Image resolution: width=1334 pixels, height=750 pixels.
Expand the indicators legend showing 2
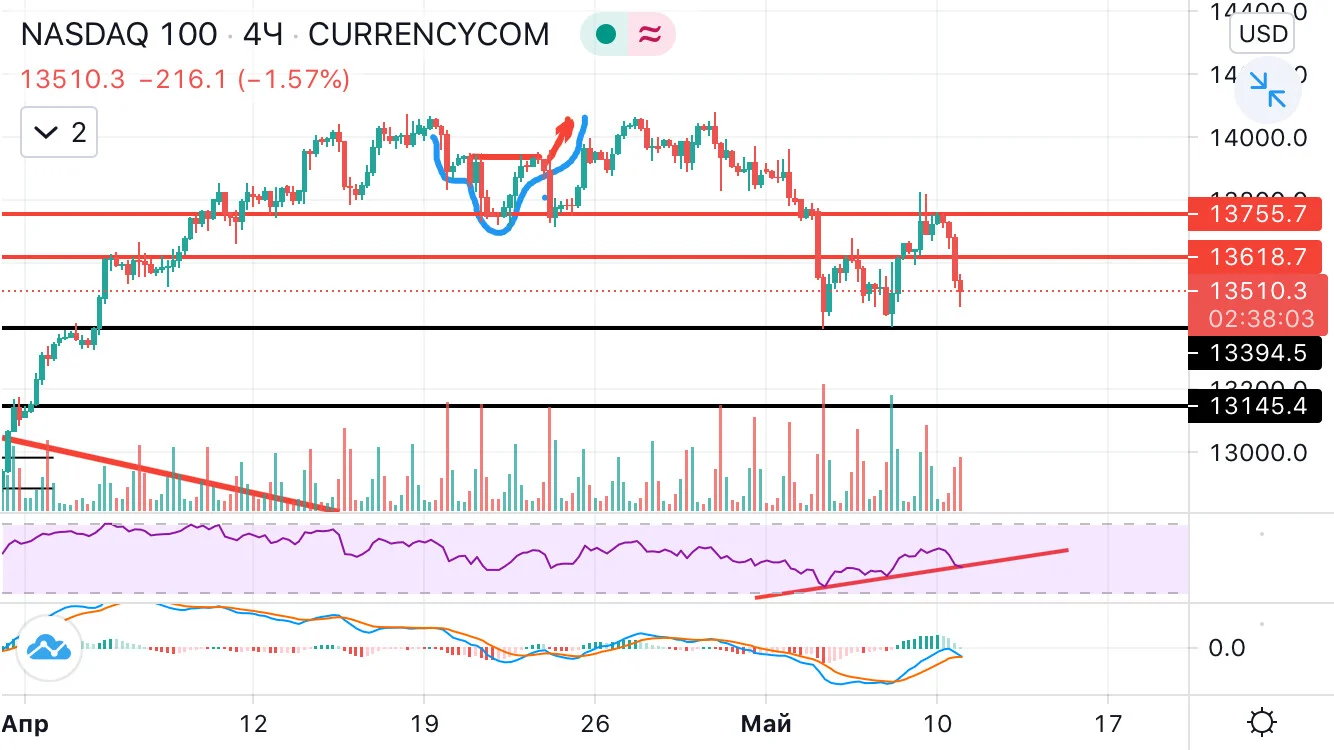(x=60, y=132)
